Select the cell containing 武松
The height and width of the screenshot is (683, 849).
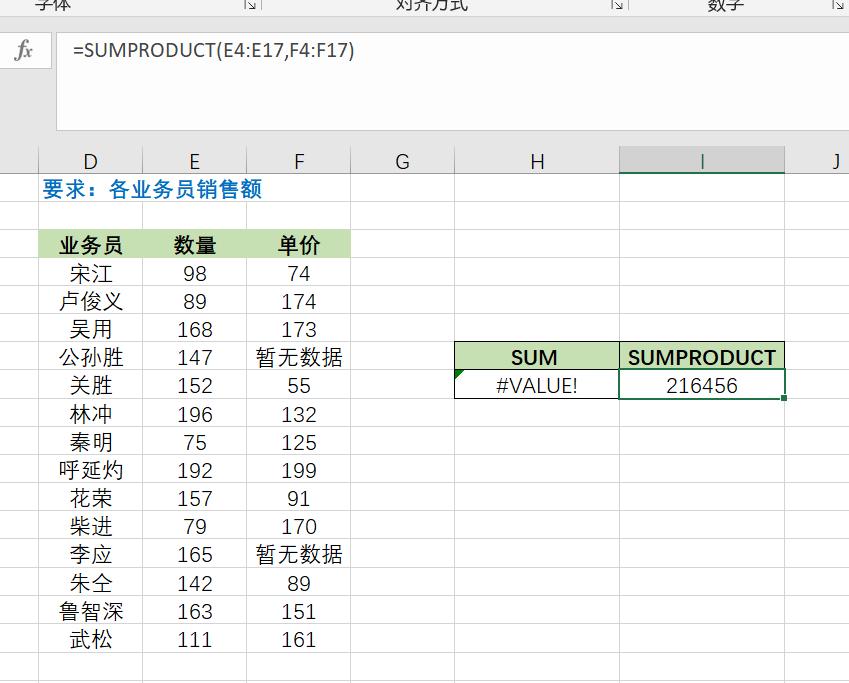pyautogui.click(x=90, y=640)
